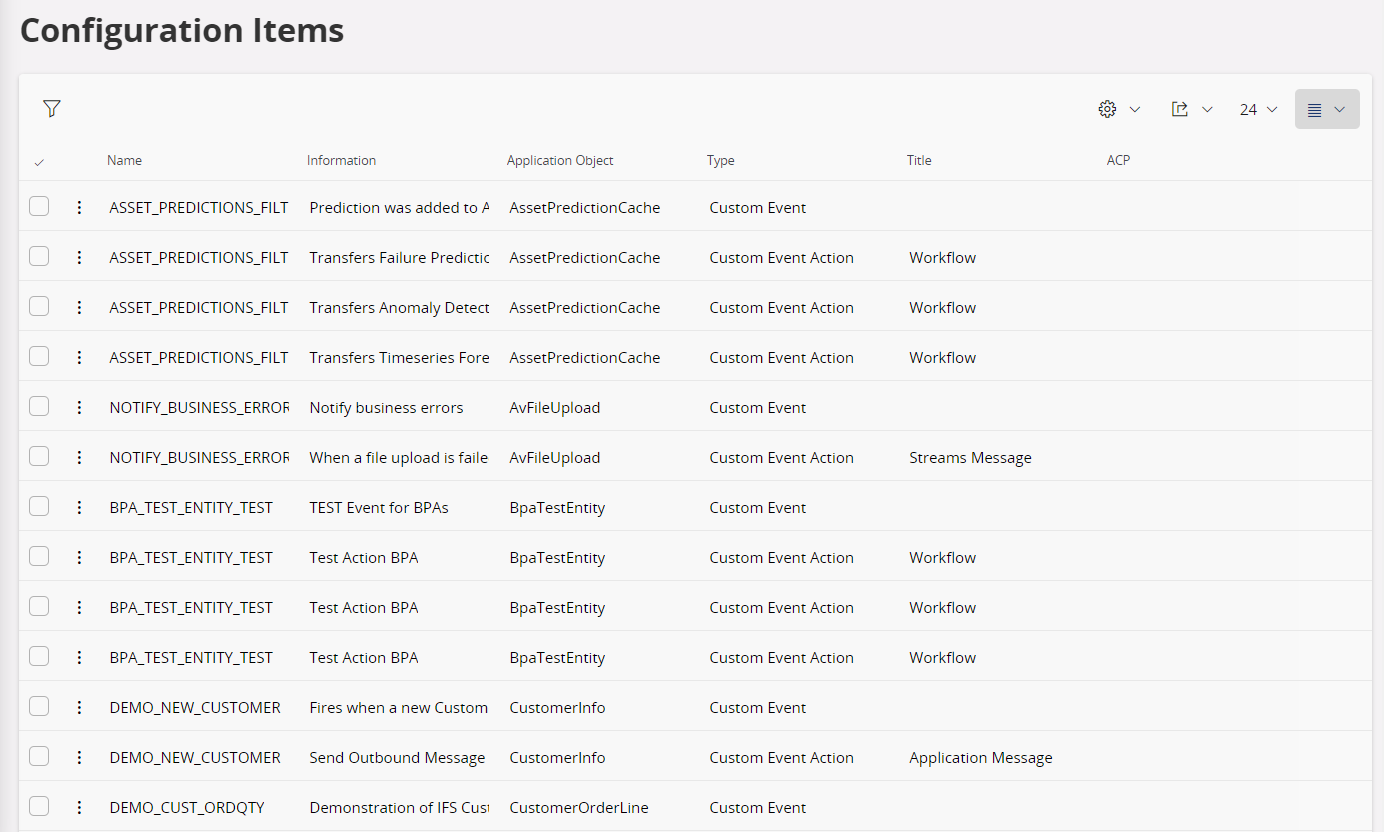Check the box for 'Fires when a new Custom' row
Viewport: 1384px width, 832px height.
point(39,707)
